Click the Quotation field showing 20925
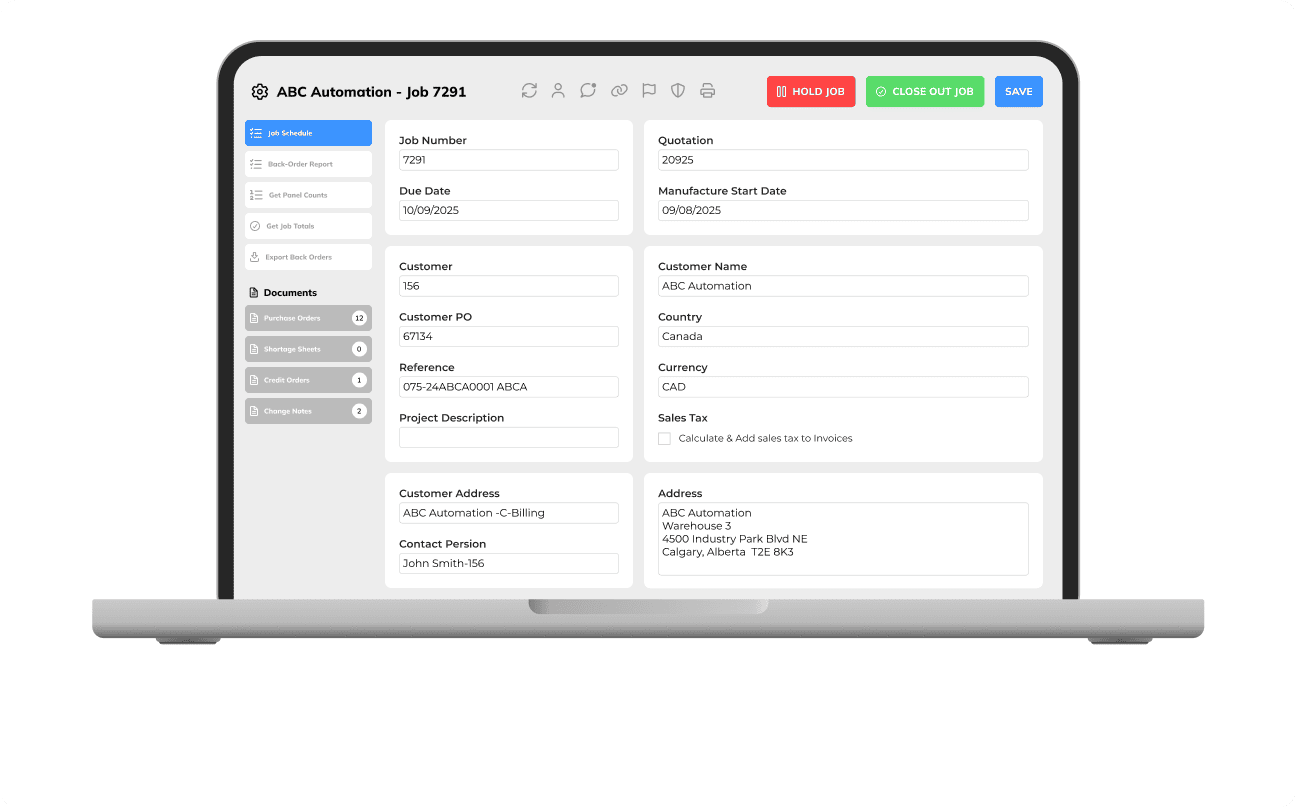Viewport: 1296px width, 808px height. [843, 160]
